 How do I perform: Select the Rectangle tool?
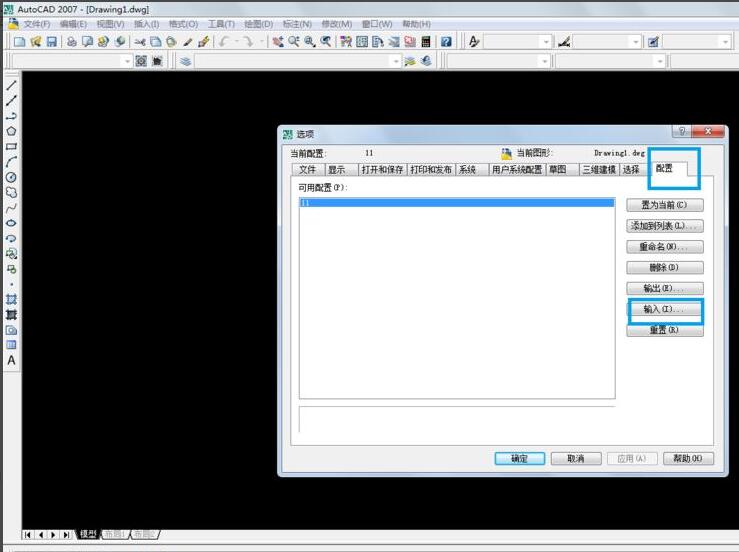tap(11, 147)
